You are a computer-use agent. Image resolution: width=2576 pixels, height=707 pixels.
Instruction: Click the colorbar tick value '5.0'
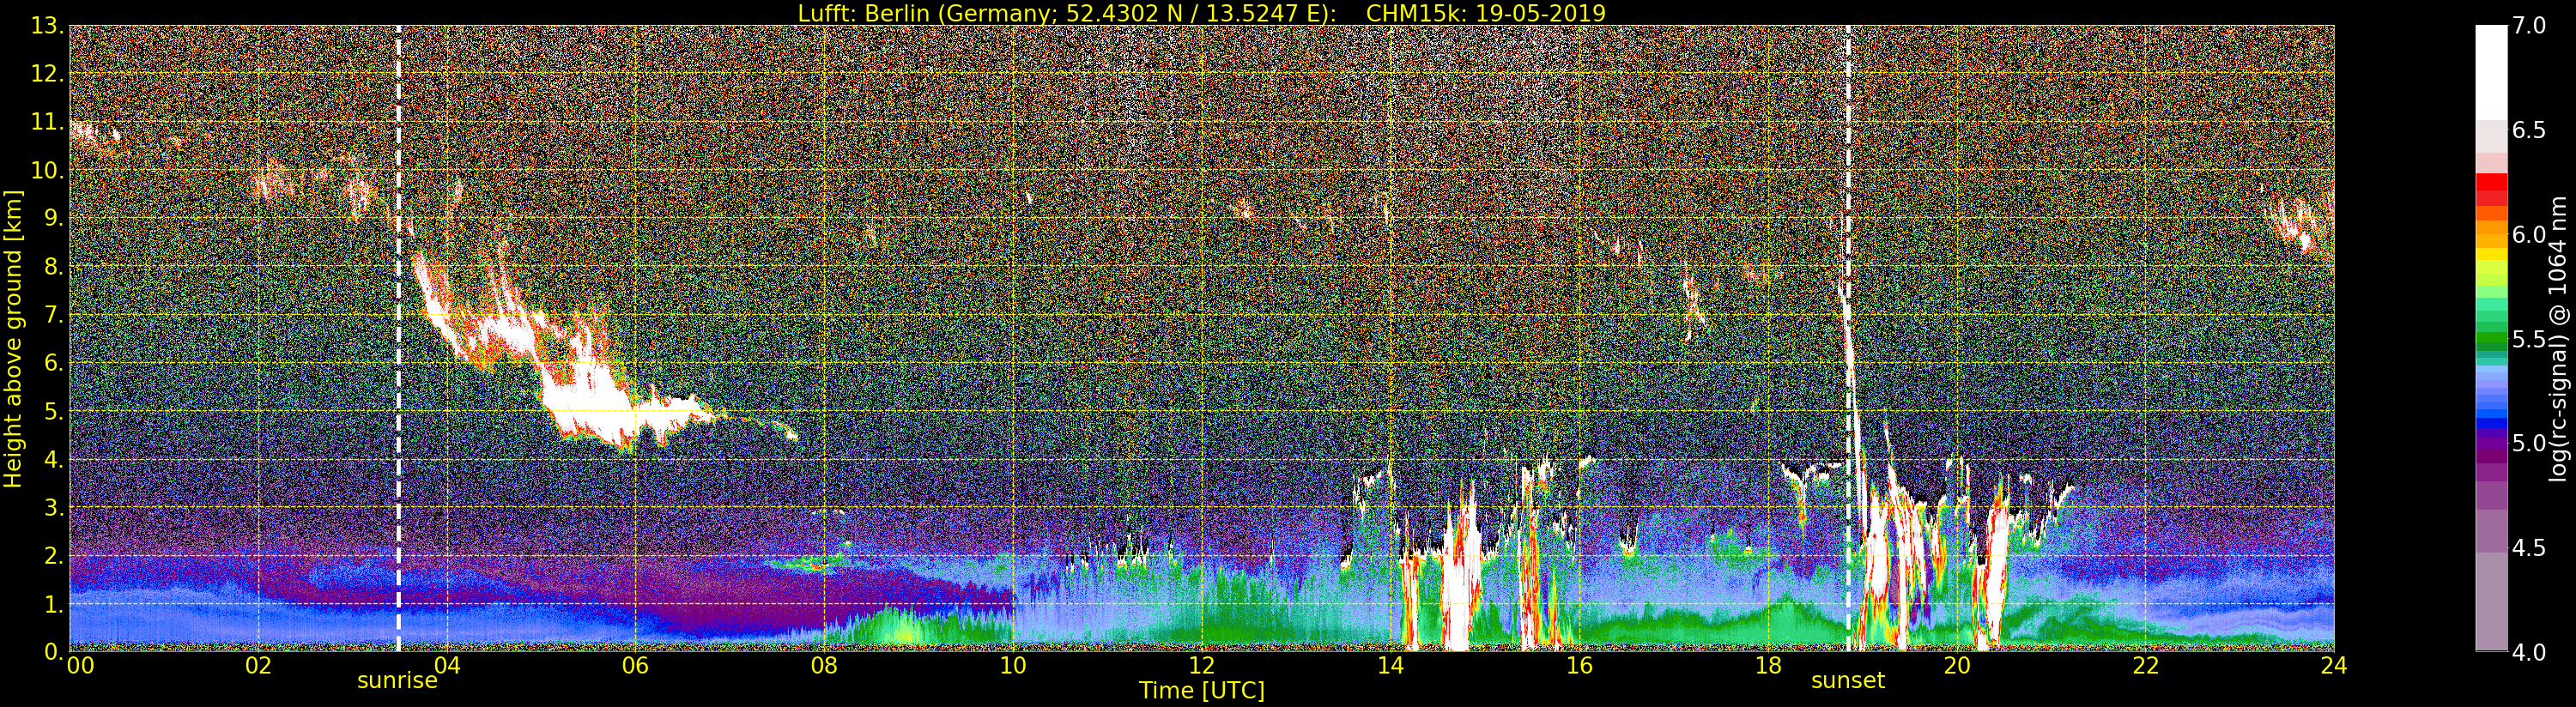point(2529,443)
